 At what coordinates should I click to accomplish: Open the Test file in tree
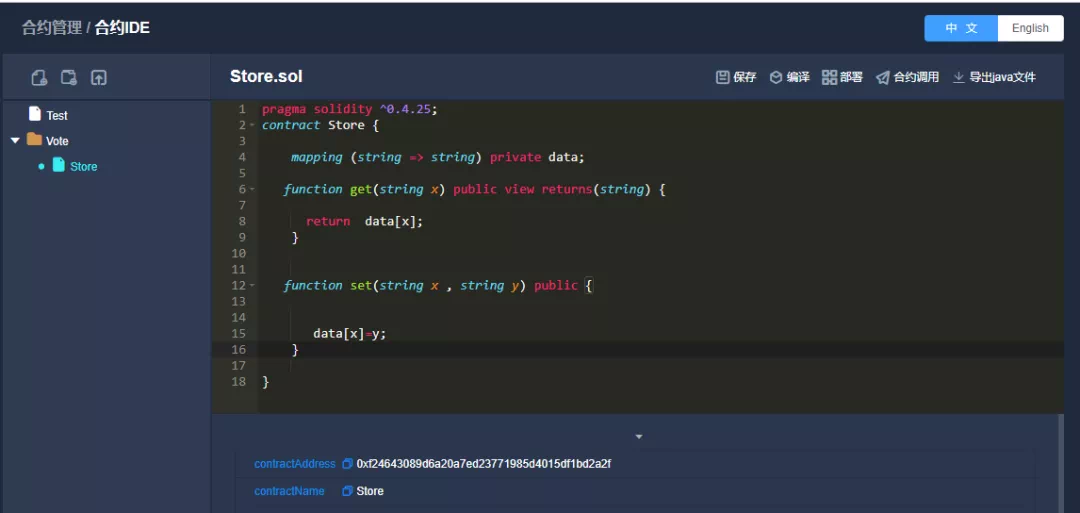(x=57, y=116)
